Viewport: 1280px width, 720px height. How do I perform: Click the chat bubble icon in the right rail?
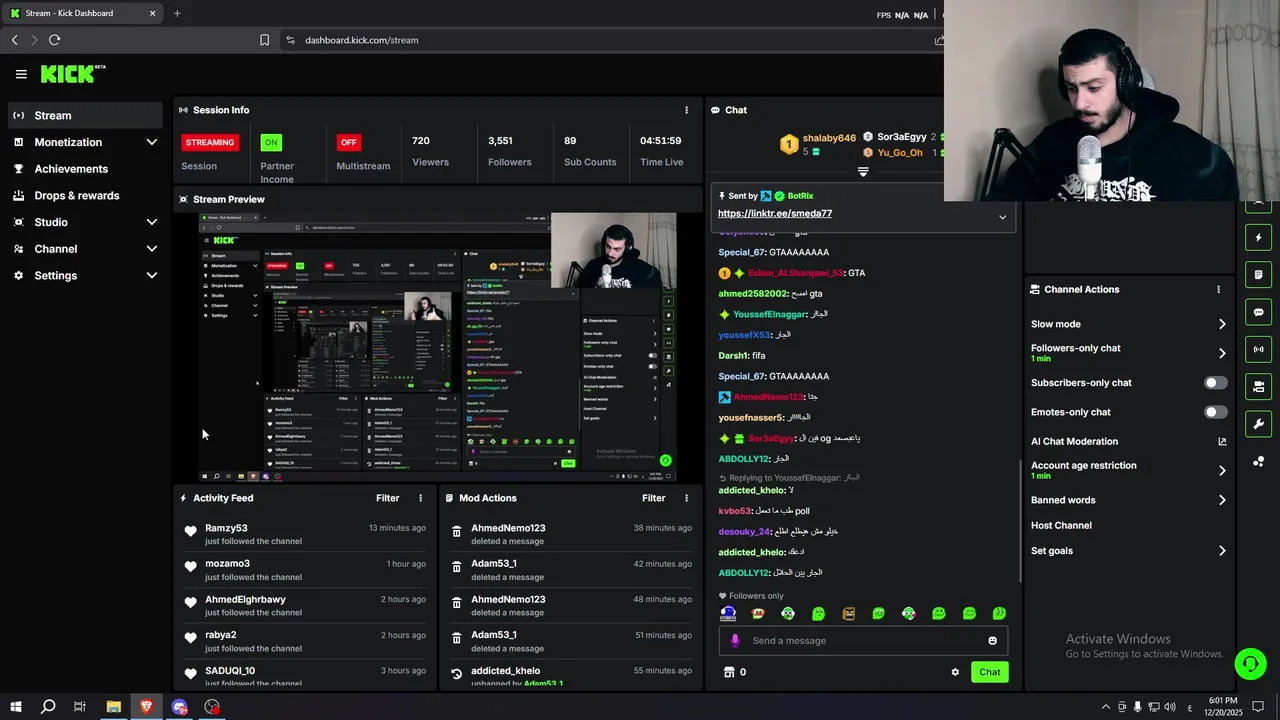(x=1258, y=312)
